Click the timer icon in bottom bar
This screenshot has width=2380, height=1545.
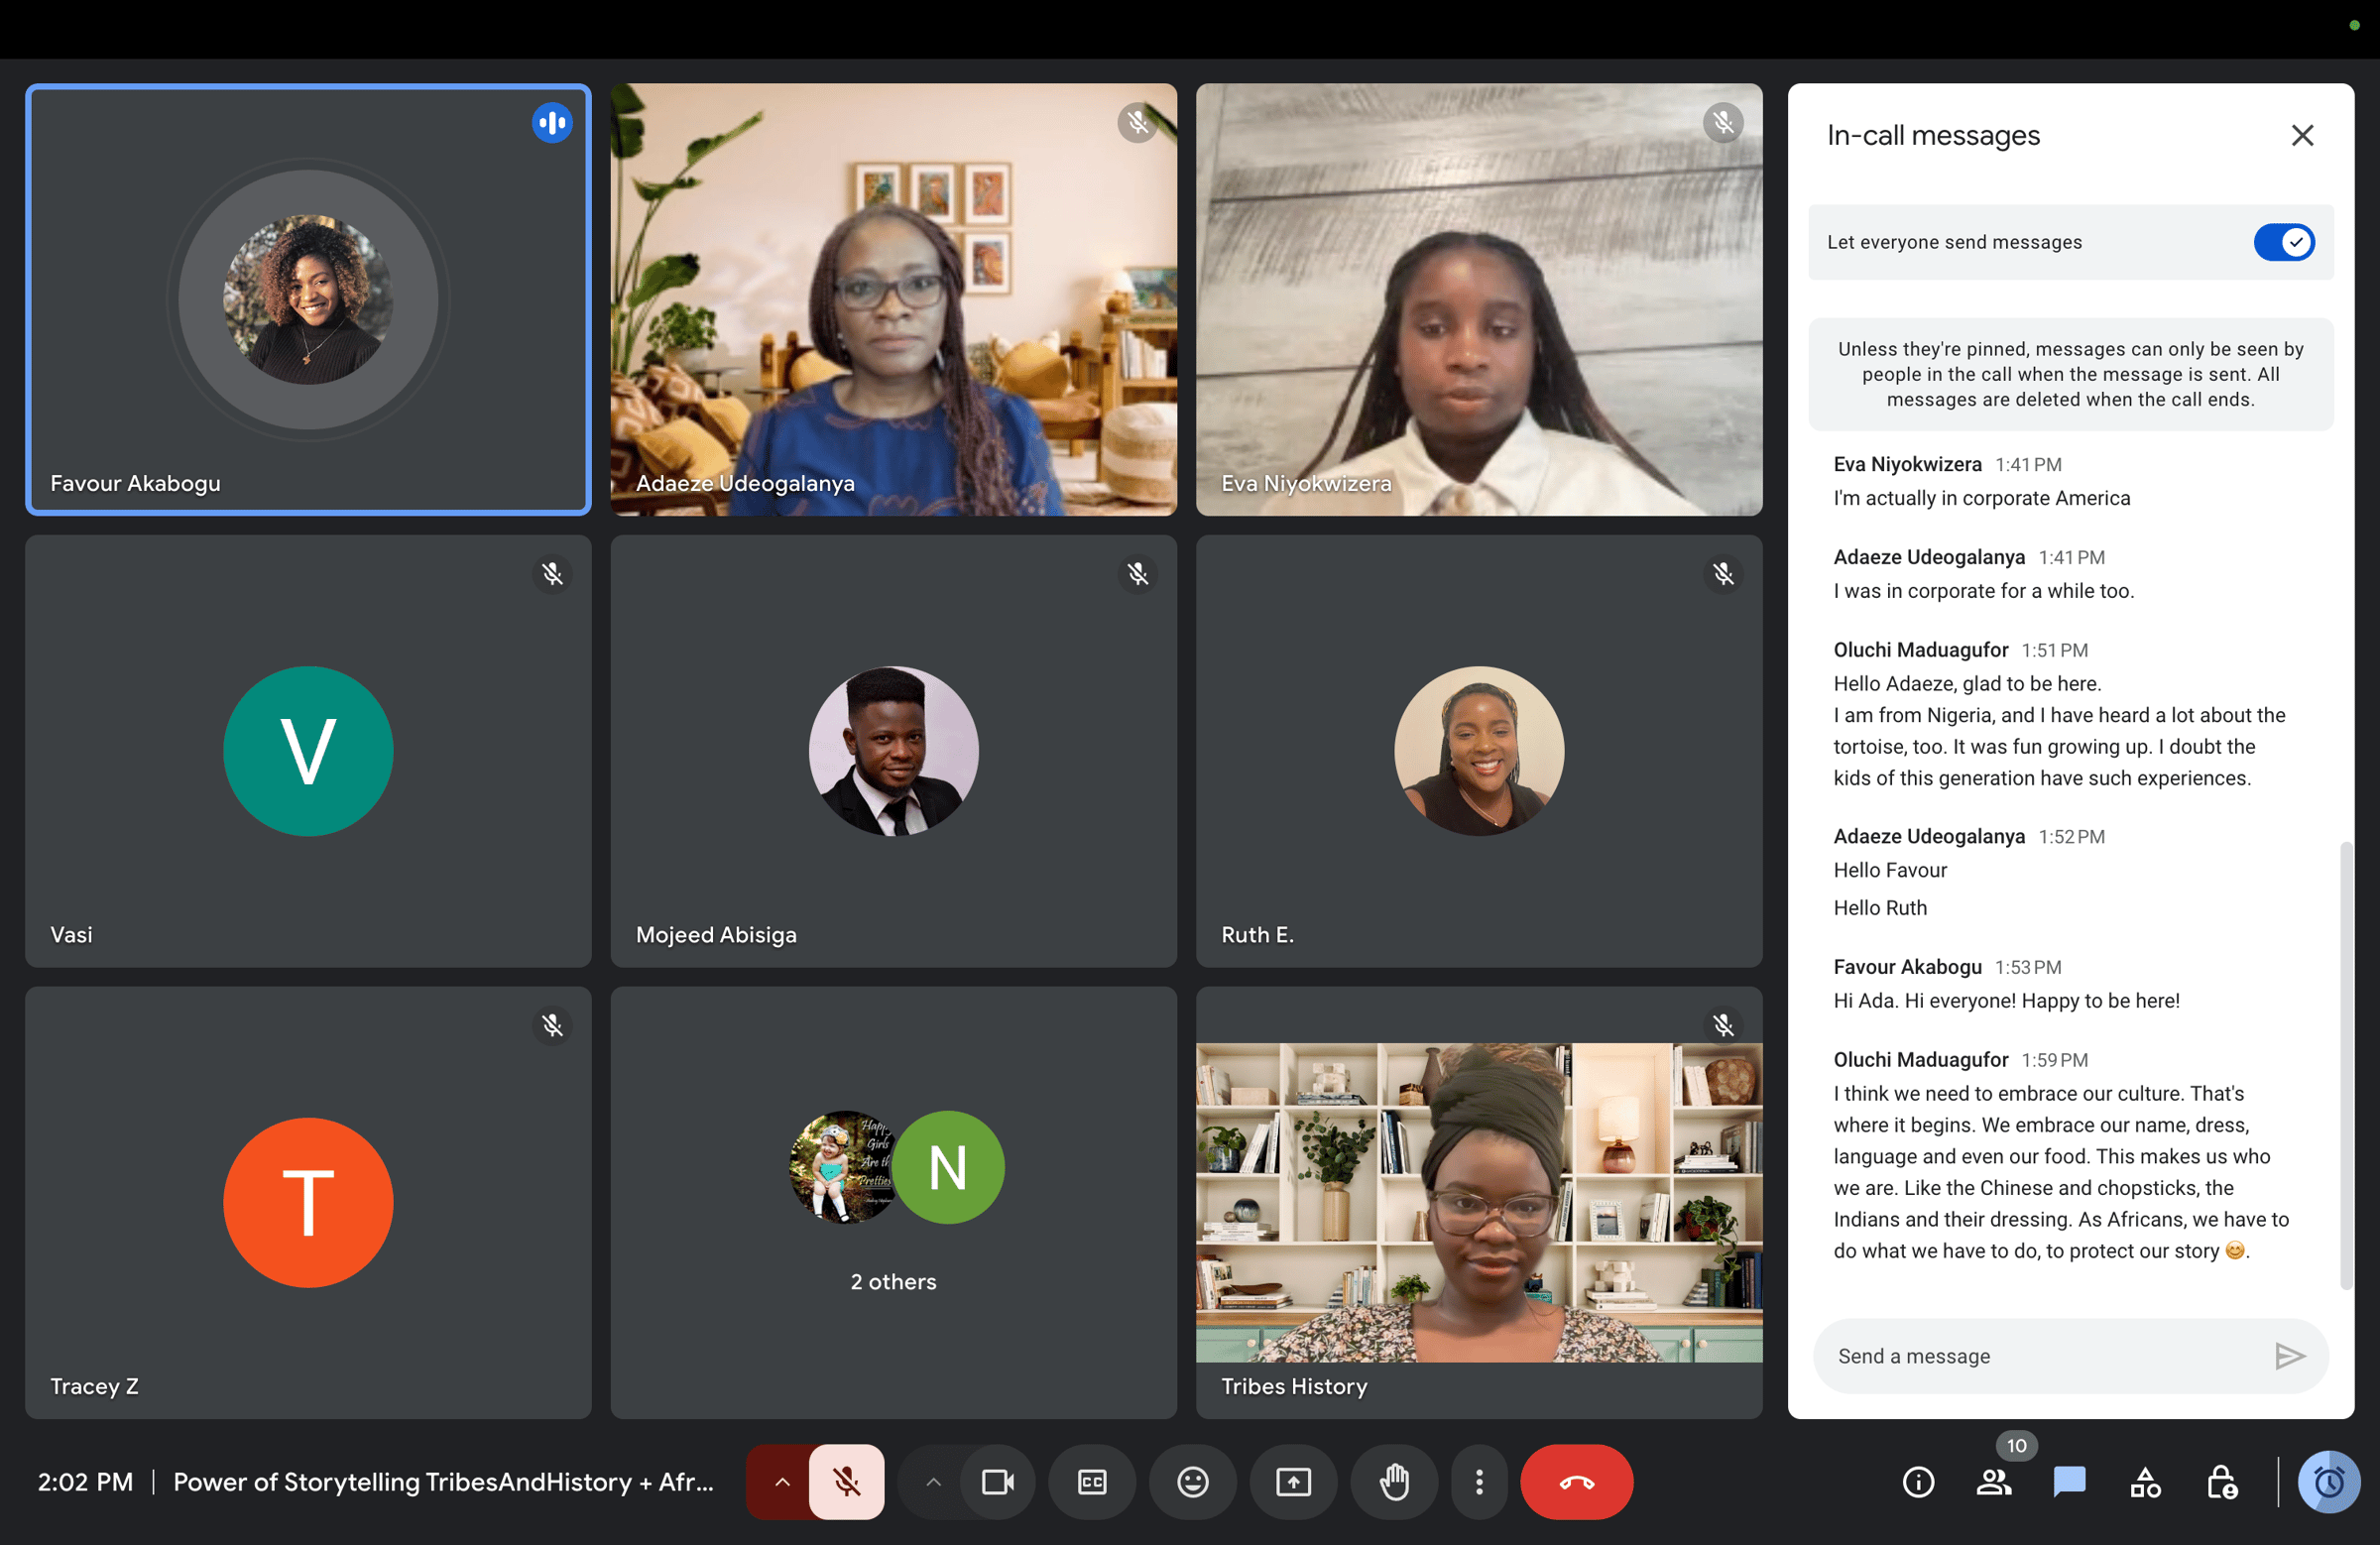coord(2329,1481)
